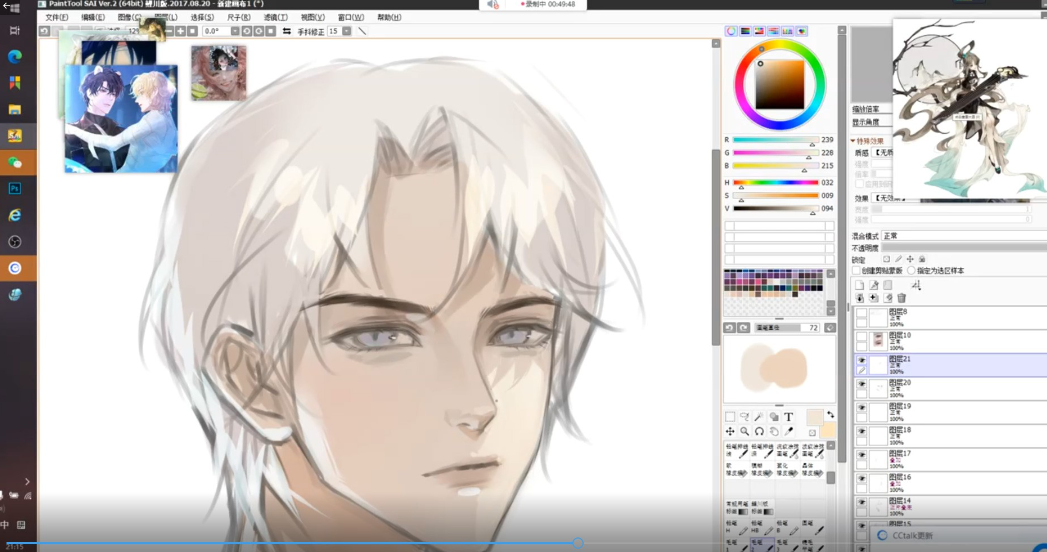Open the 效果 effect dropdown
Viewport: 1047px width, 552px height.
(x=888, y=198)
